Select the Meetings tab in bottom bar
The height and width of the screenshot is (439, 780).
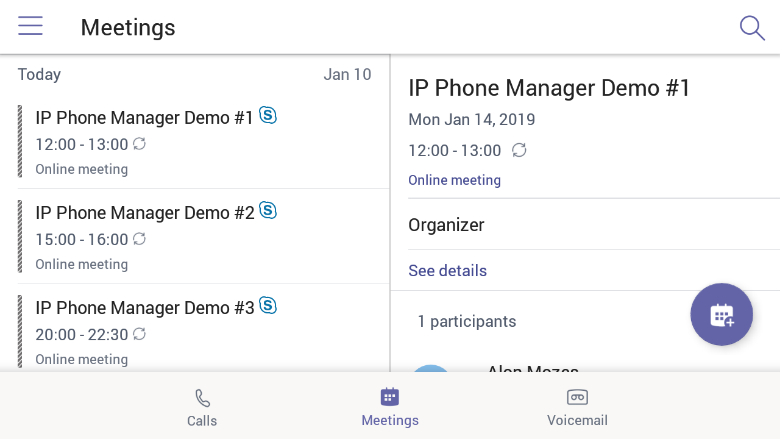tap(390, 408)
